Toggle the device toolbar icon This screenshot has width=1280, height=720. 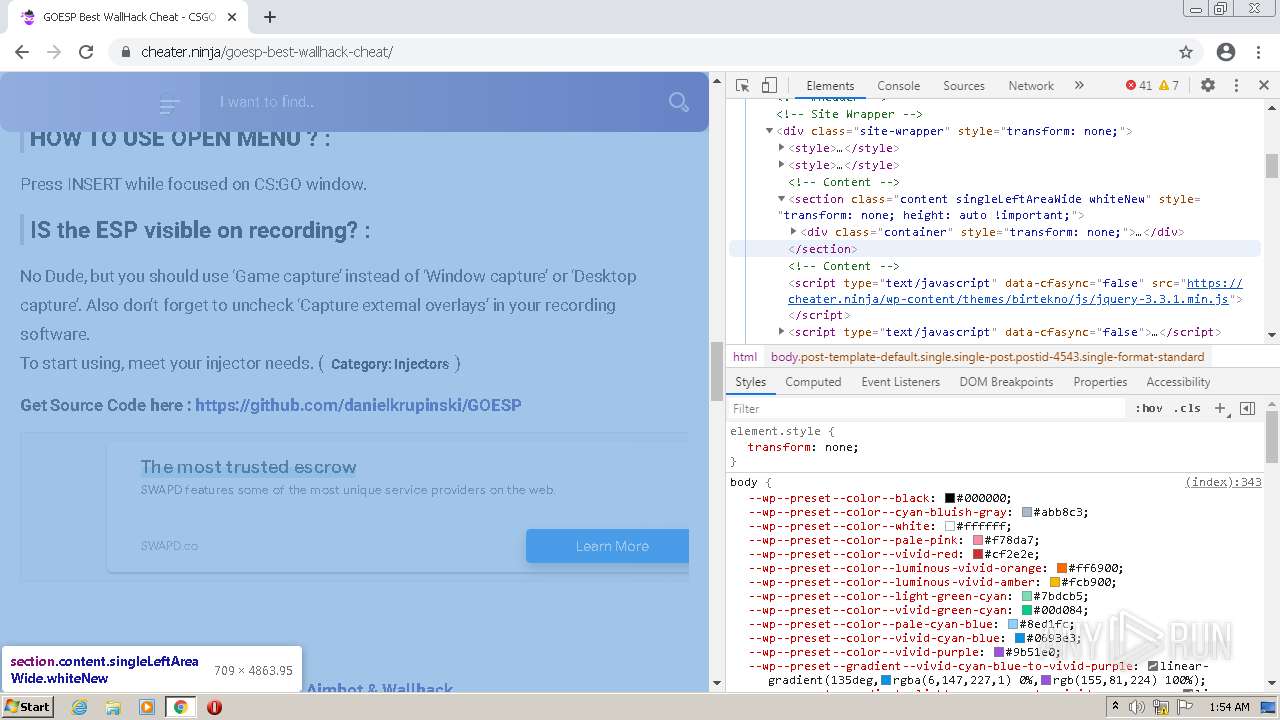(x=769, y=86)
